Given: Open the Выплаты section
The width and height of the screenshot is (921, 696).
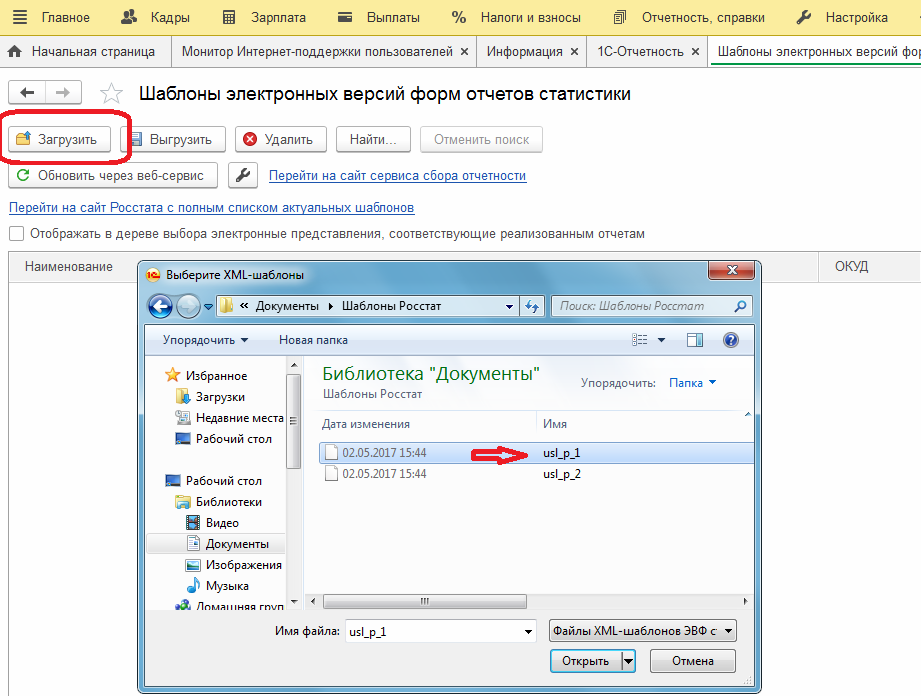Looking at the screenshot, I should 379,18.
